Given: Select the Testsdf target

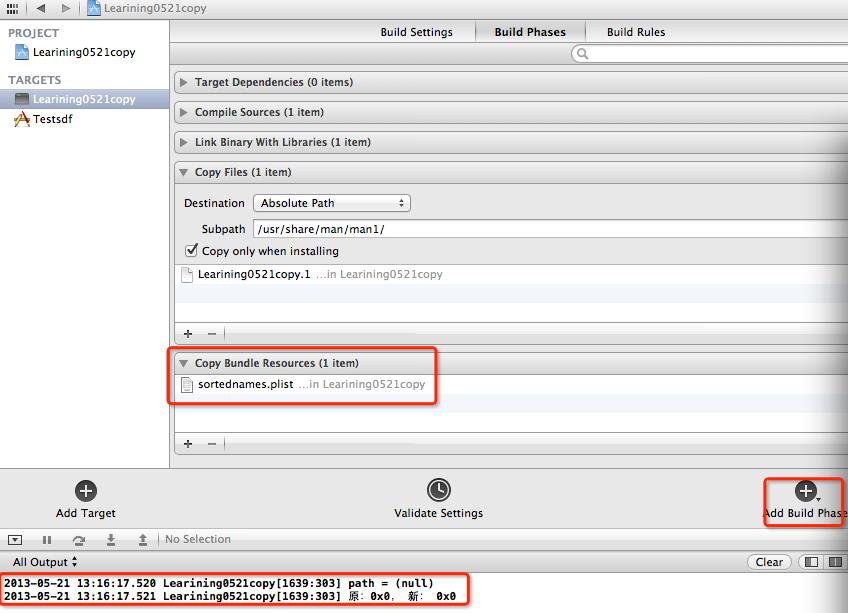Looking at the screenshot, I should pos(43,119).
